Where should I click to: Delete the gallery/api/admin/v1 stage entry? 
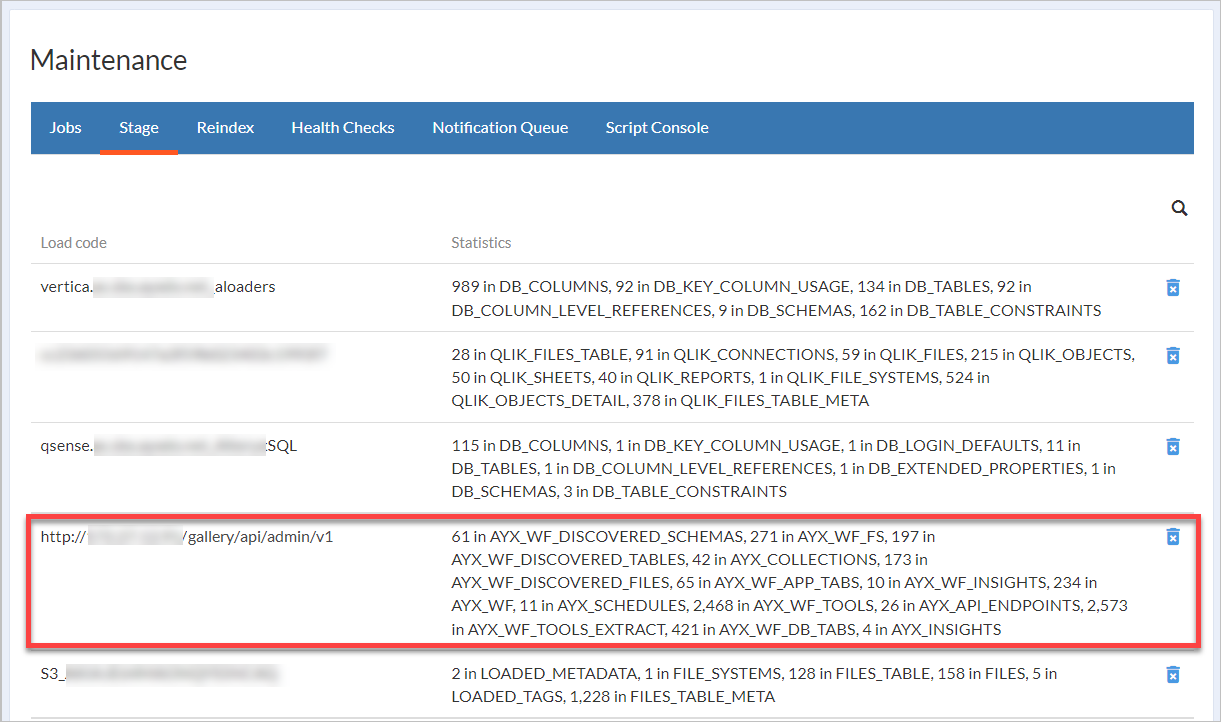click(x=1173, y=537)
